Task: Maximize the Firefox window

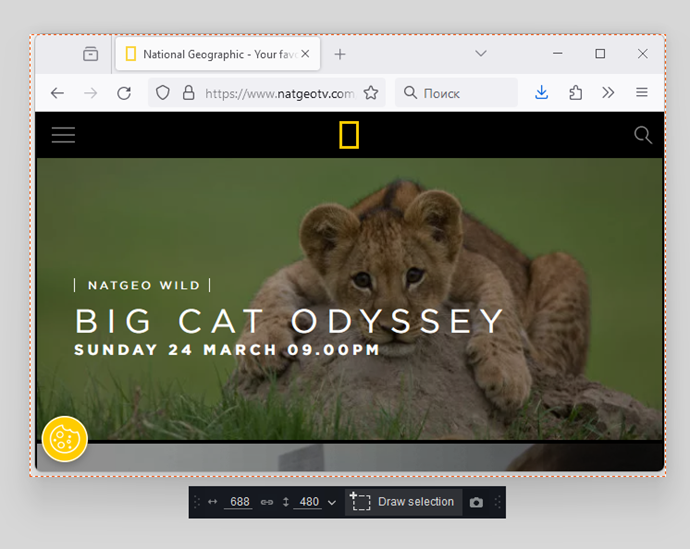Action: coord(600,54)
